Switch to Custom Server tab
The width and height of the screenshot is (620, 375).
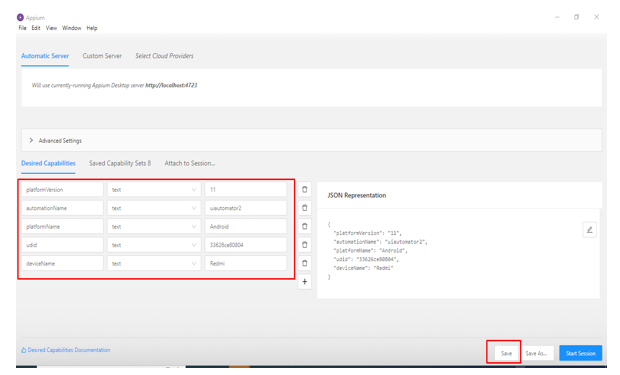102,56
